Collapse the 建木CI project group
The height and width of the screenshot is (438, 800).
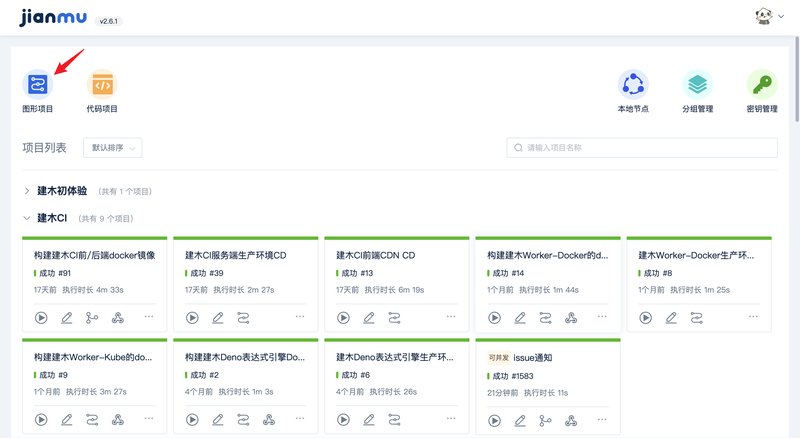click(27, 218)
